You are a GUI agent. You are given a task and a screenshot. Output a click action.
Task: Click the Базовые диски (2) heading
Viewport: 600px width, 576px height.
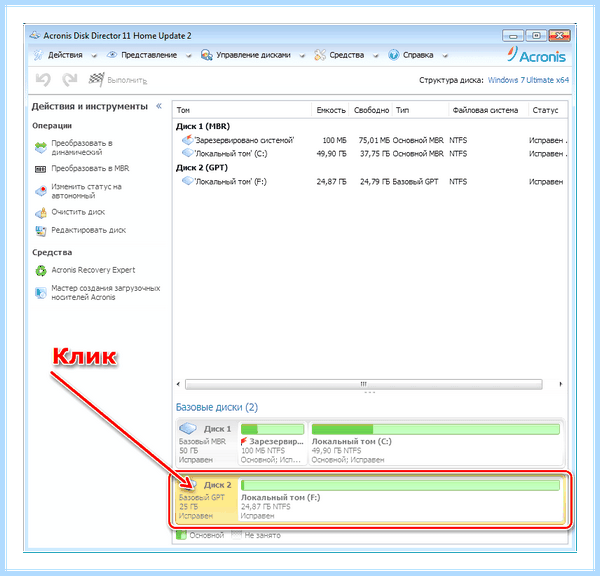[217, 407]
